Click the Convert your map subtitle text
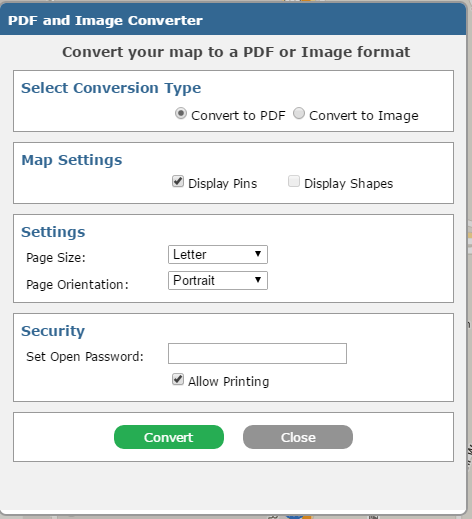 point(236,52)
